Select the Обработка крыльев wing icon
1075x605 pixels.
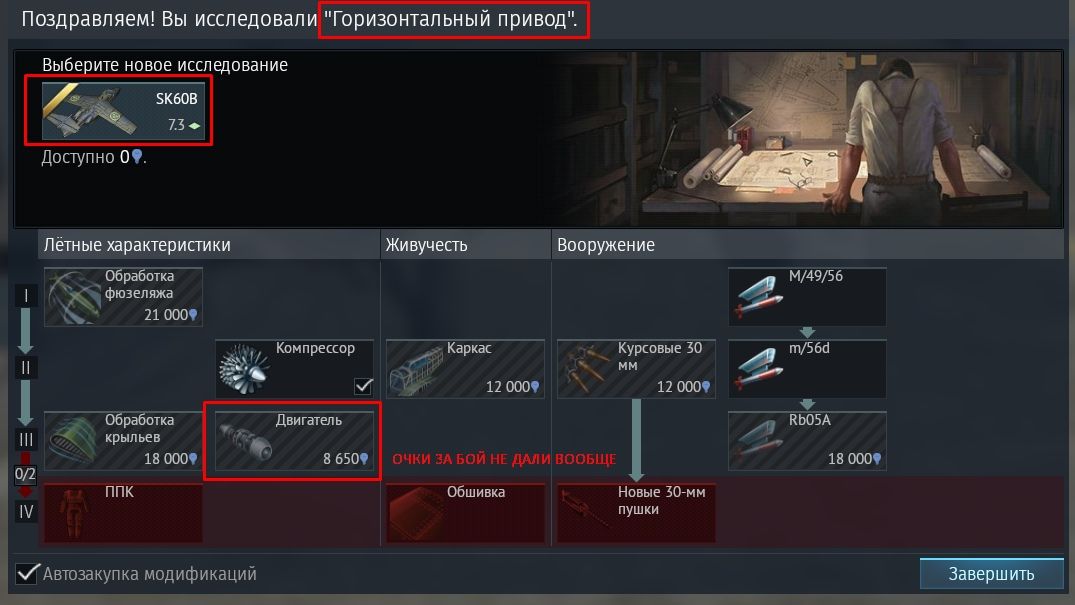74,442
